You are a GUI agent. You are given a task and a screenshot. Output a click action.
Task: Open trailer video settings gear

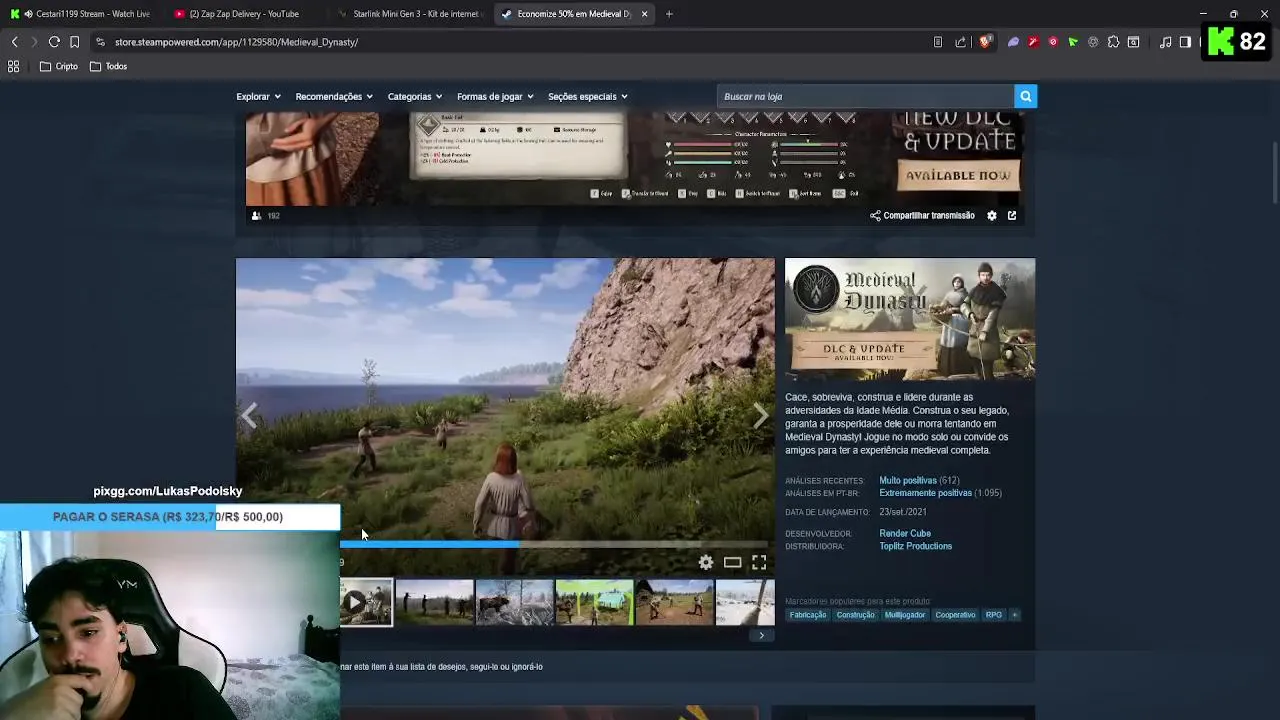pyautogui.click(x=706, y=562)
